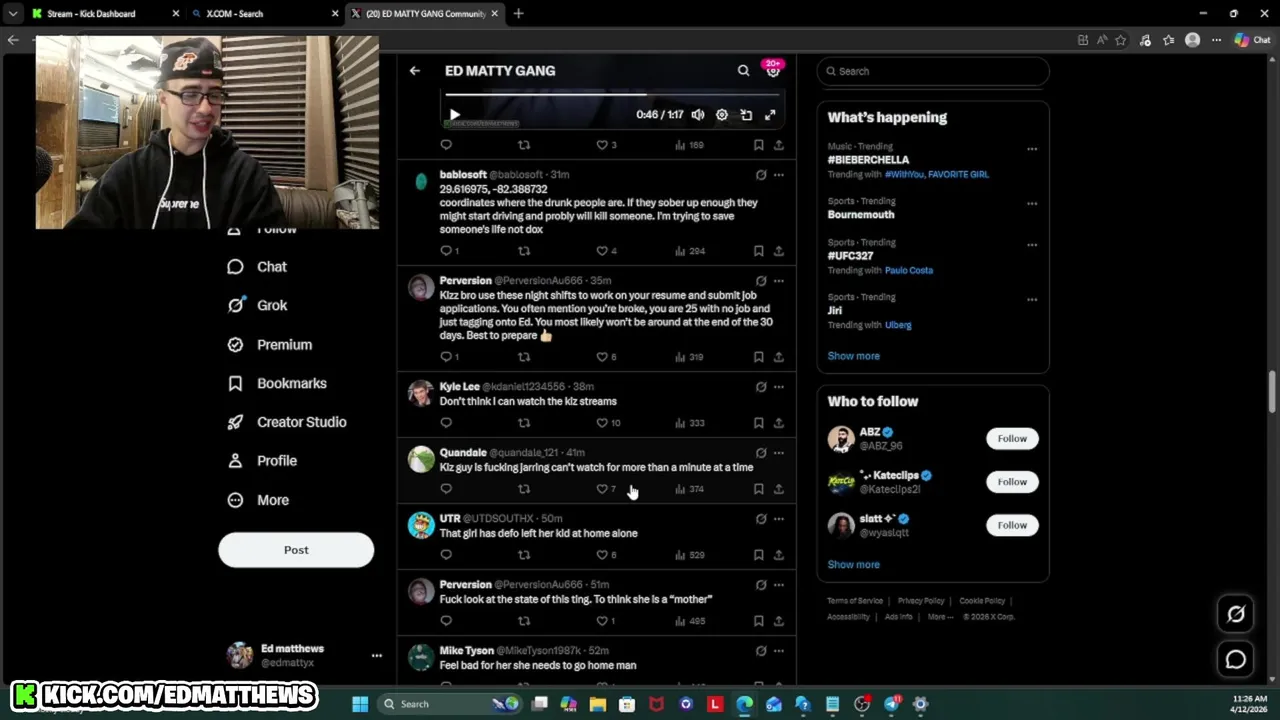Bookmark the bablosoft post
Viewport: 1280px width, 720px height.
[759, 251]
